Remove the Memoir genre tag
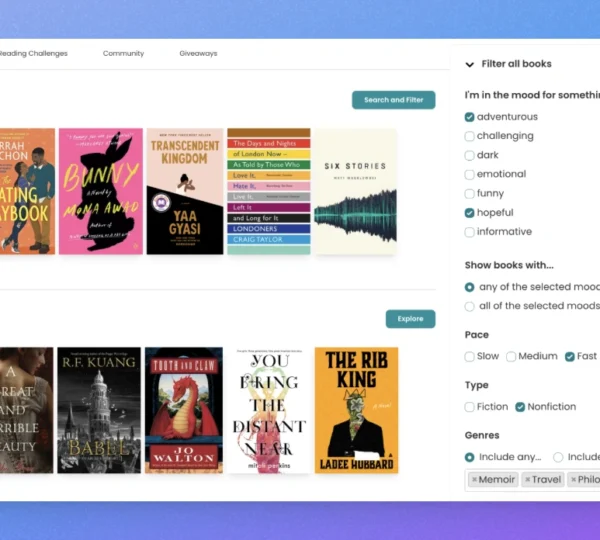The height and width of the screenshot is (540, 600). [x=475, y=480]
